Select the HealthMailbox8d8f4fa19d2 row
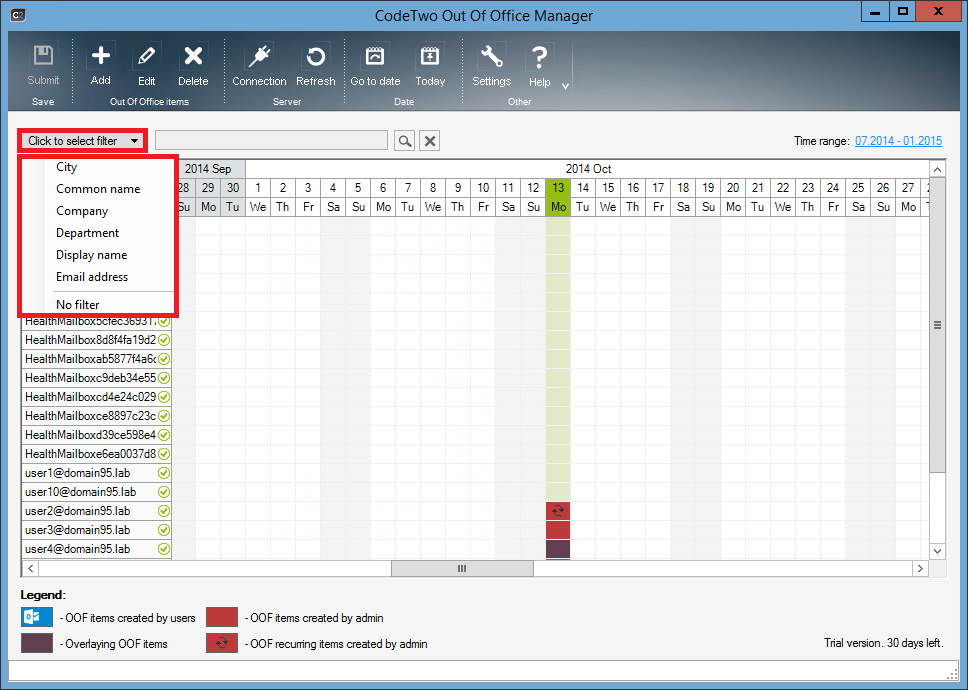Image resolution: width=968 pixels, height=690 pixels. tap(96, 340)
